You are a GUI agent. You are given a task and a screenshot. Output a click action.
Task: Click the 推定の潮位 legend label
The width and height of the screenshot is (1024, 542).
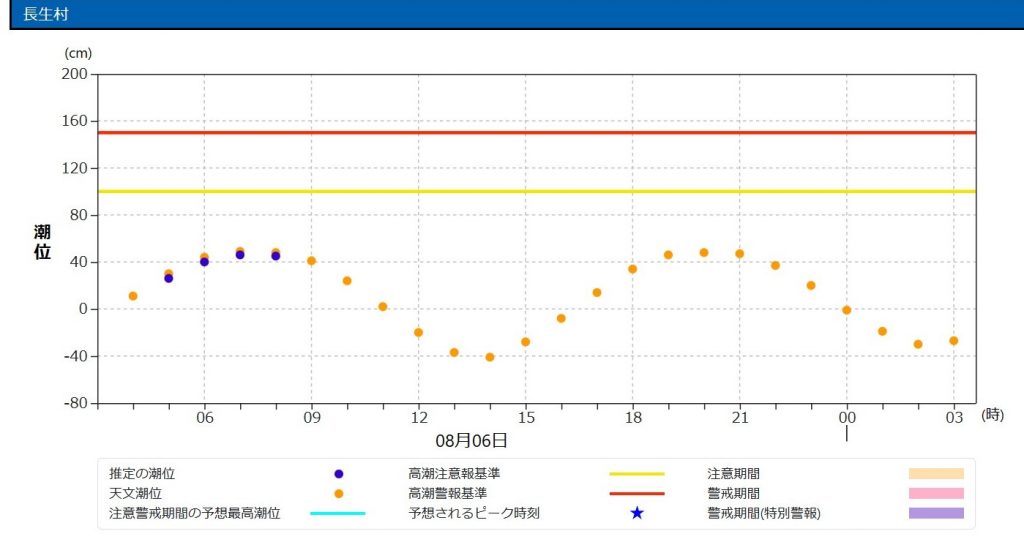pyautogui.click(x=142, y=473)
